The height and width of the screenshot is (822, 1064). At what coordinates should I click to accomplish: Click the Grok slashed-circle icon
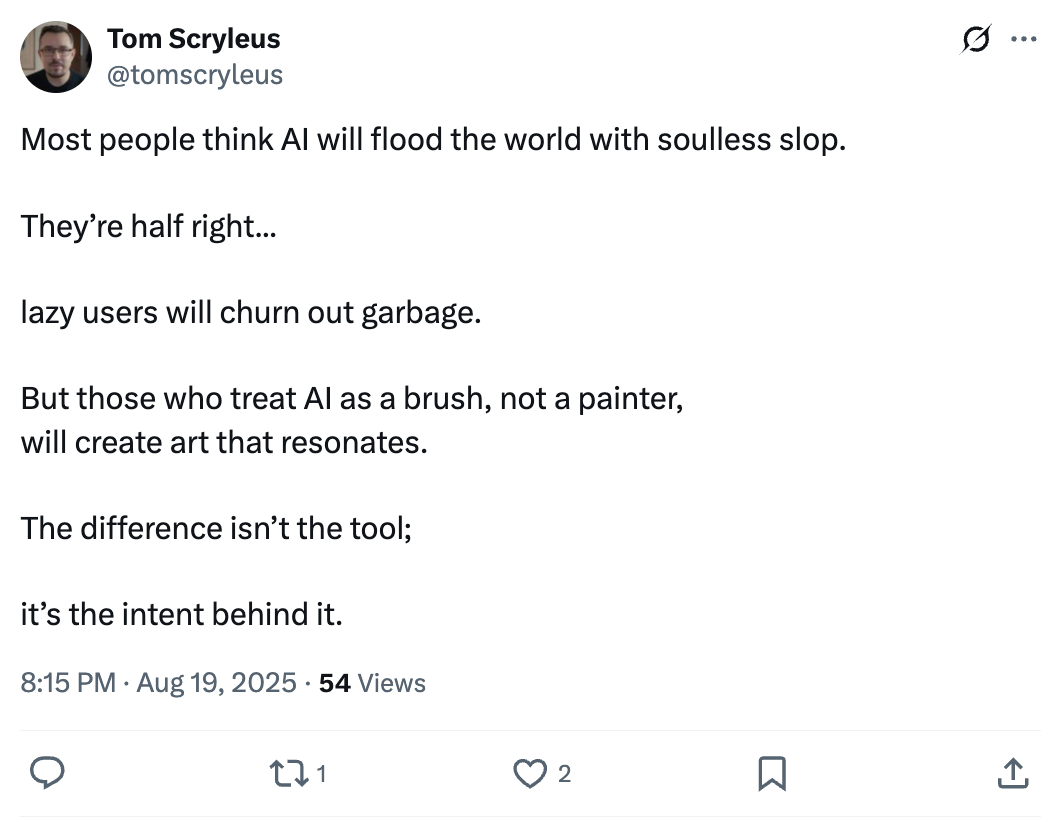click(x=974, y=40)
